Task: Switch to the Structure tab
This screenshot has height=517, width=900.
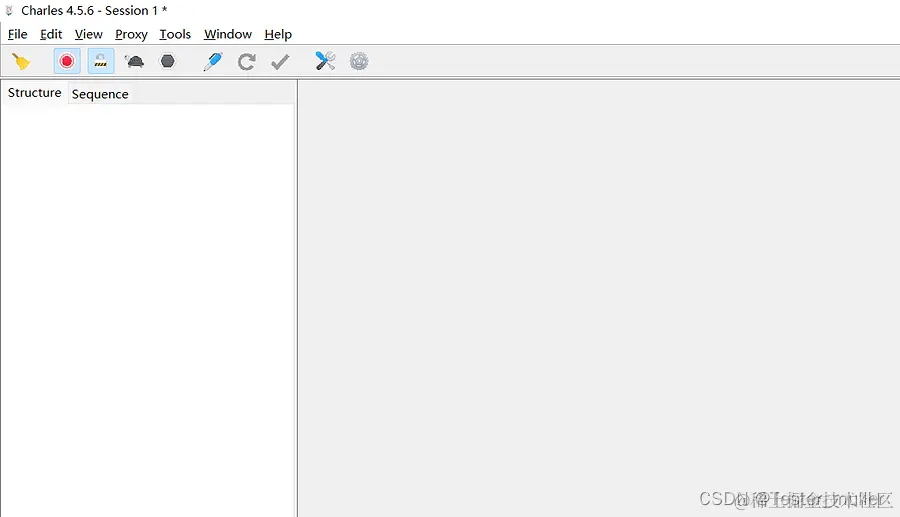Action: pos(34,93)
